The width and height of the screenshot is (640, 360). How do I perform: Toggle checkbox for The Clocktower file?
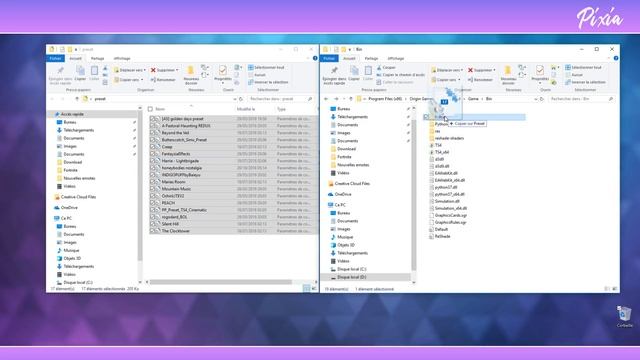[x=152, y=231]
